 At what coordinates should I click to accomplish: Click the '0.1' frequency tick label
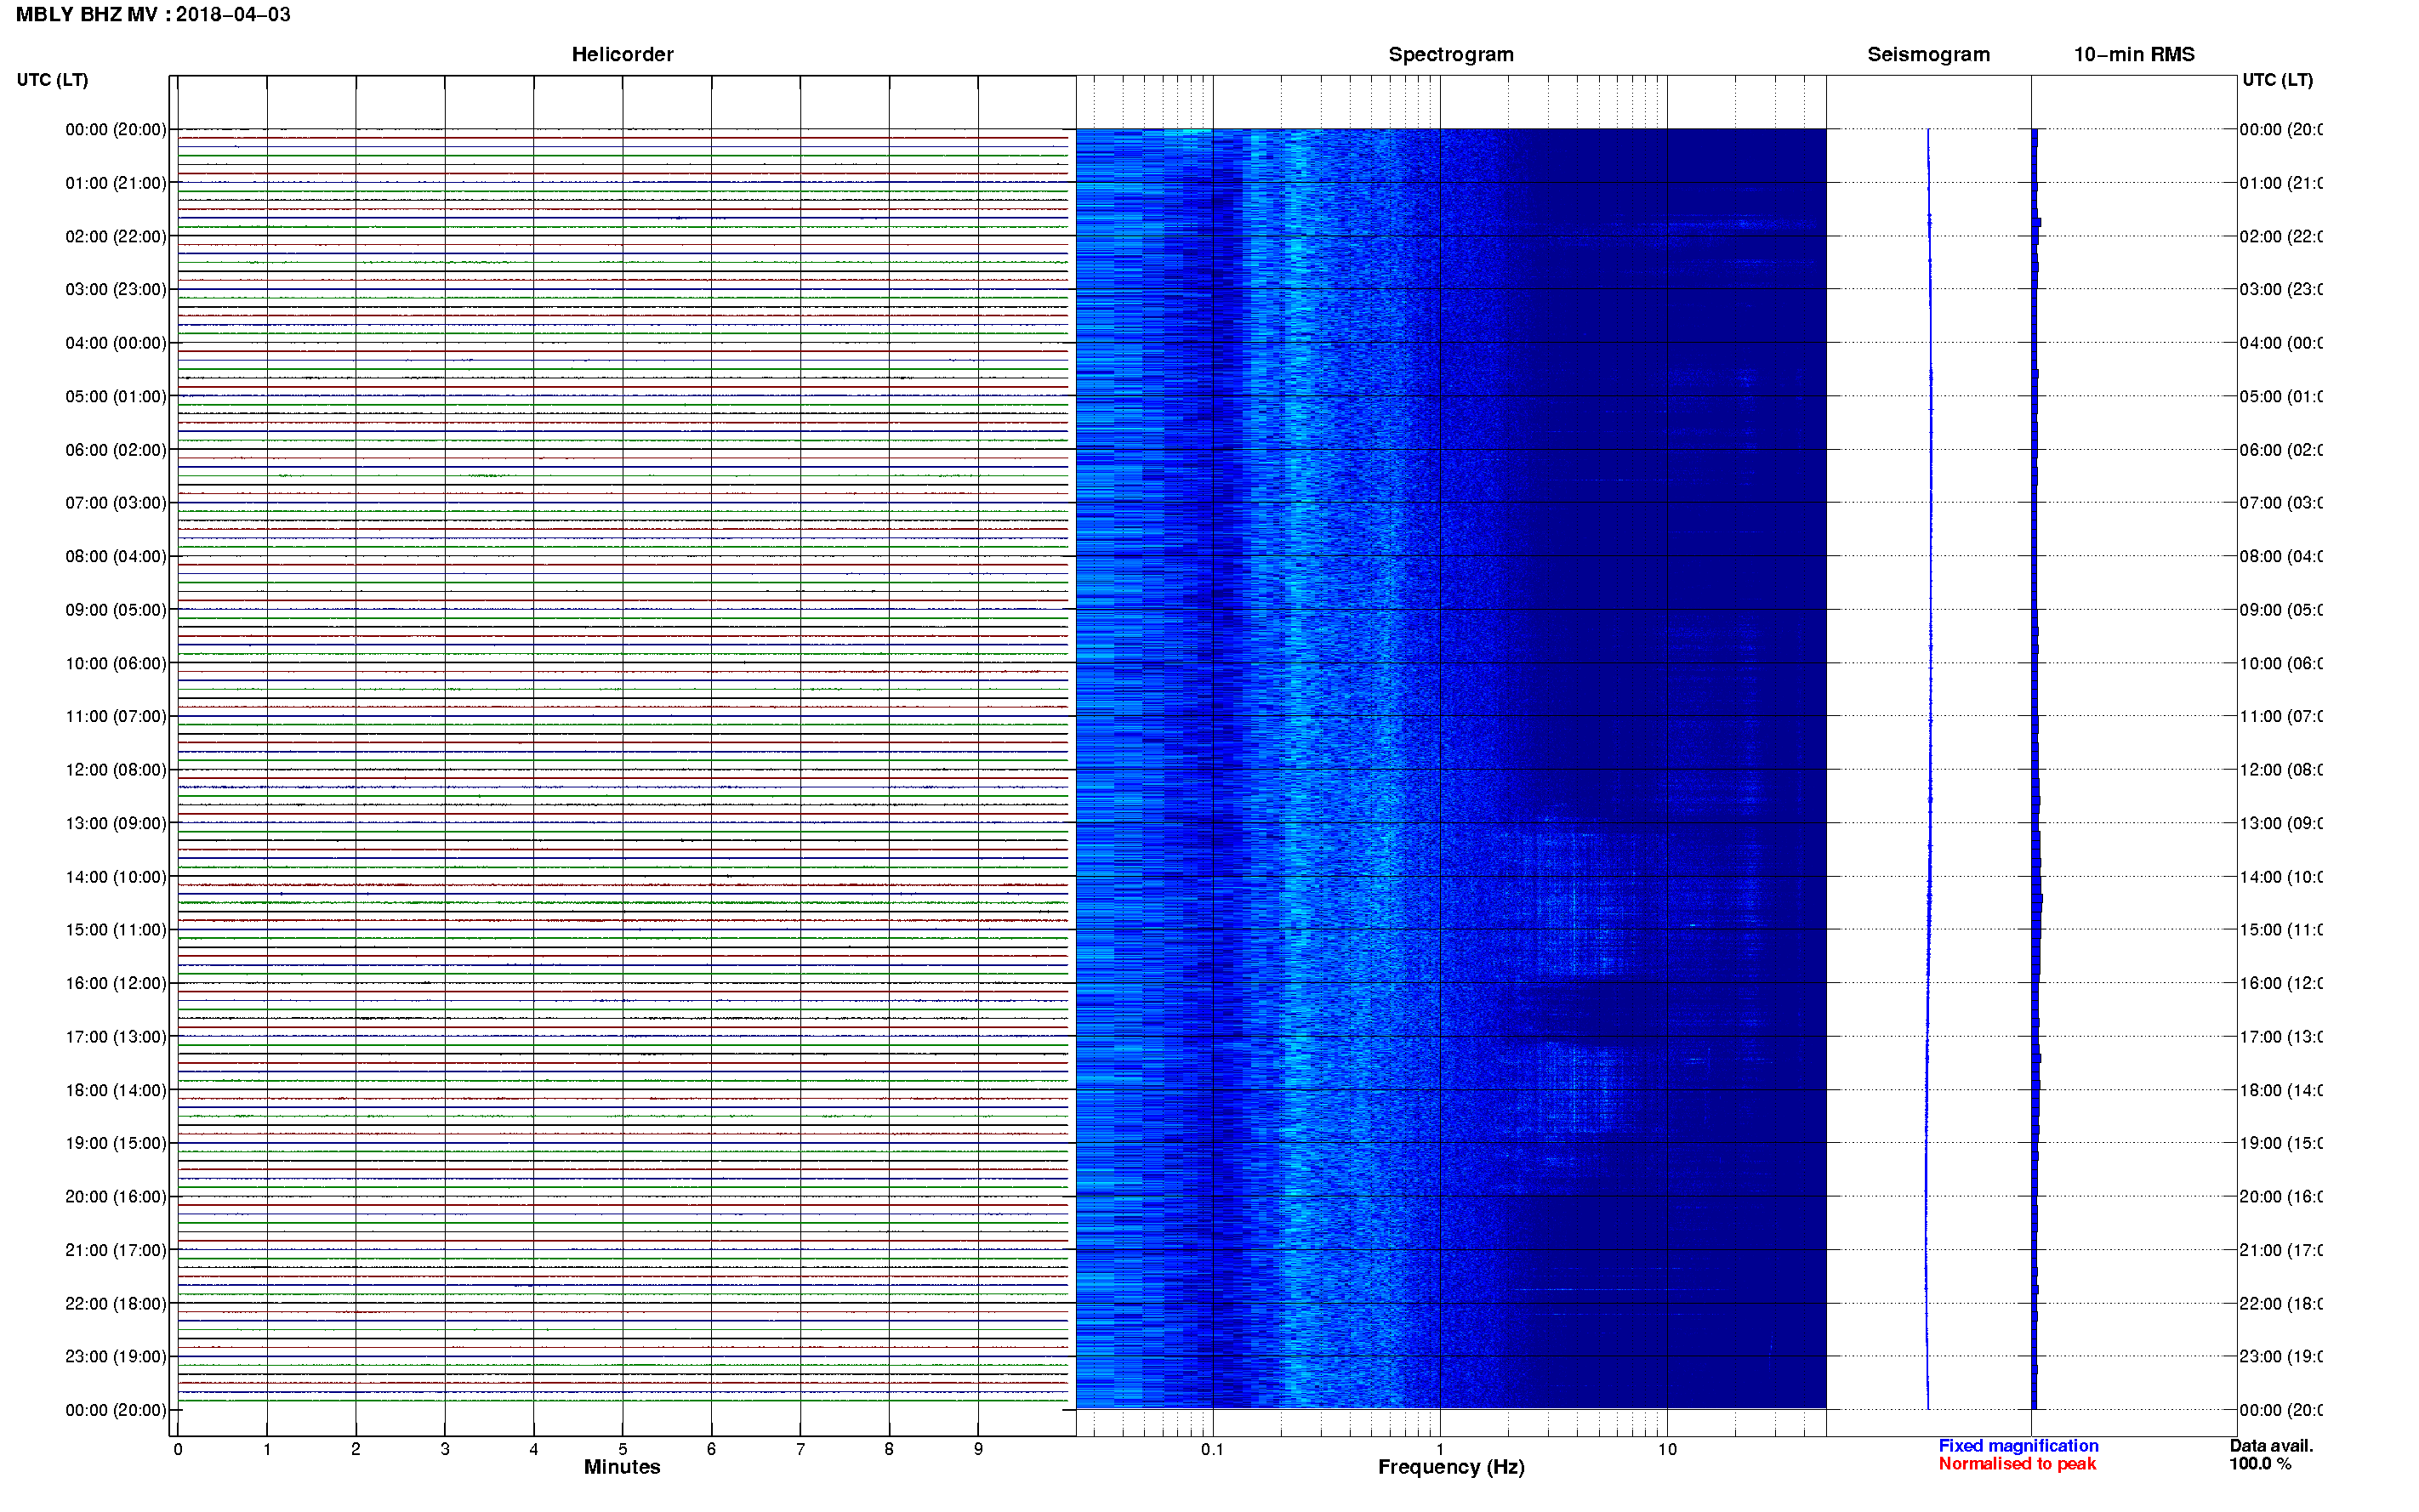(1212, 1450)
